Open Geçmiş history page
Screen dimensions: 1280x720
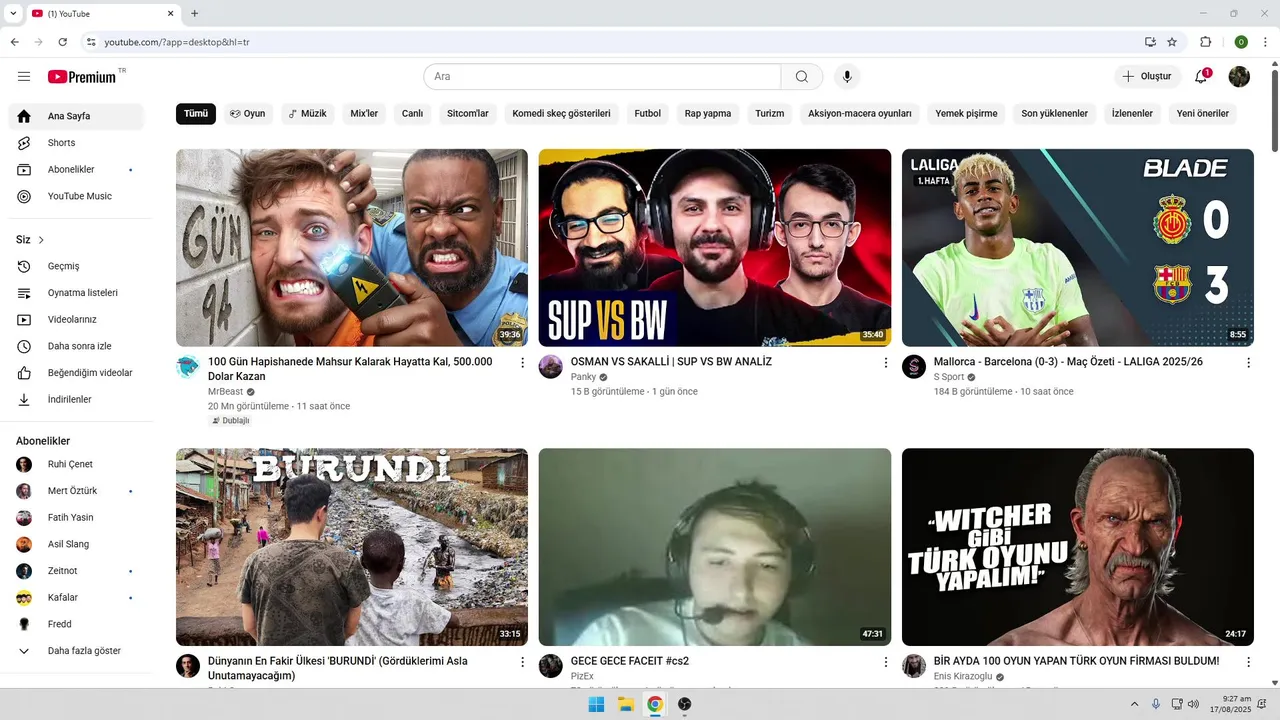(76, 266)
